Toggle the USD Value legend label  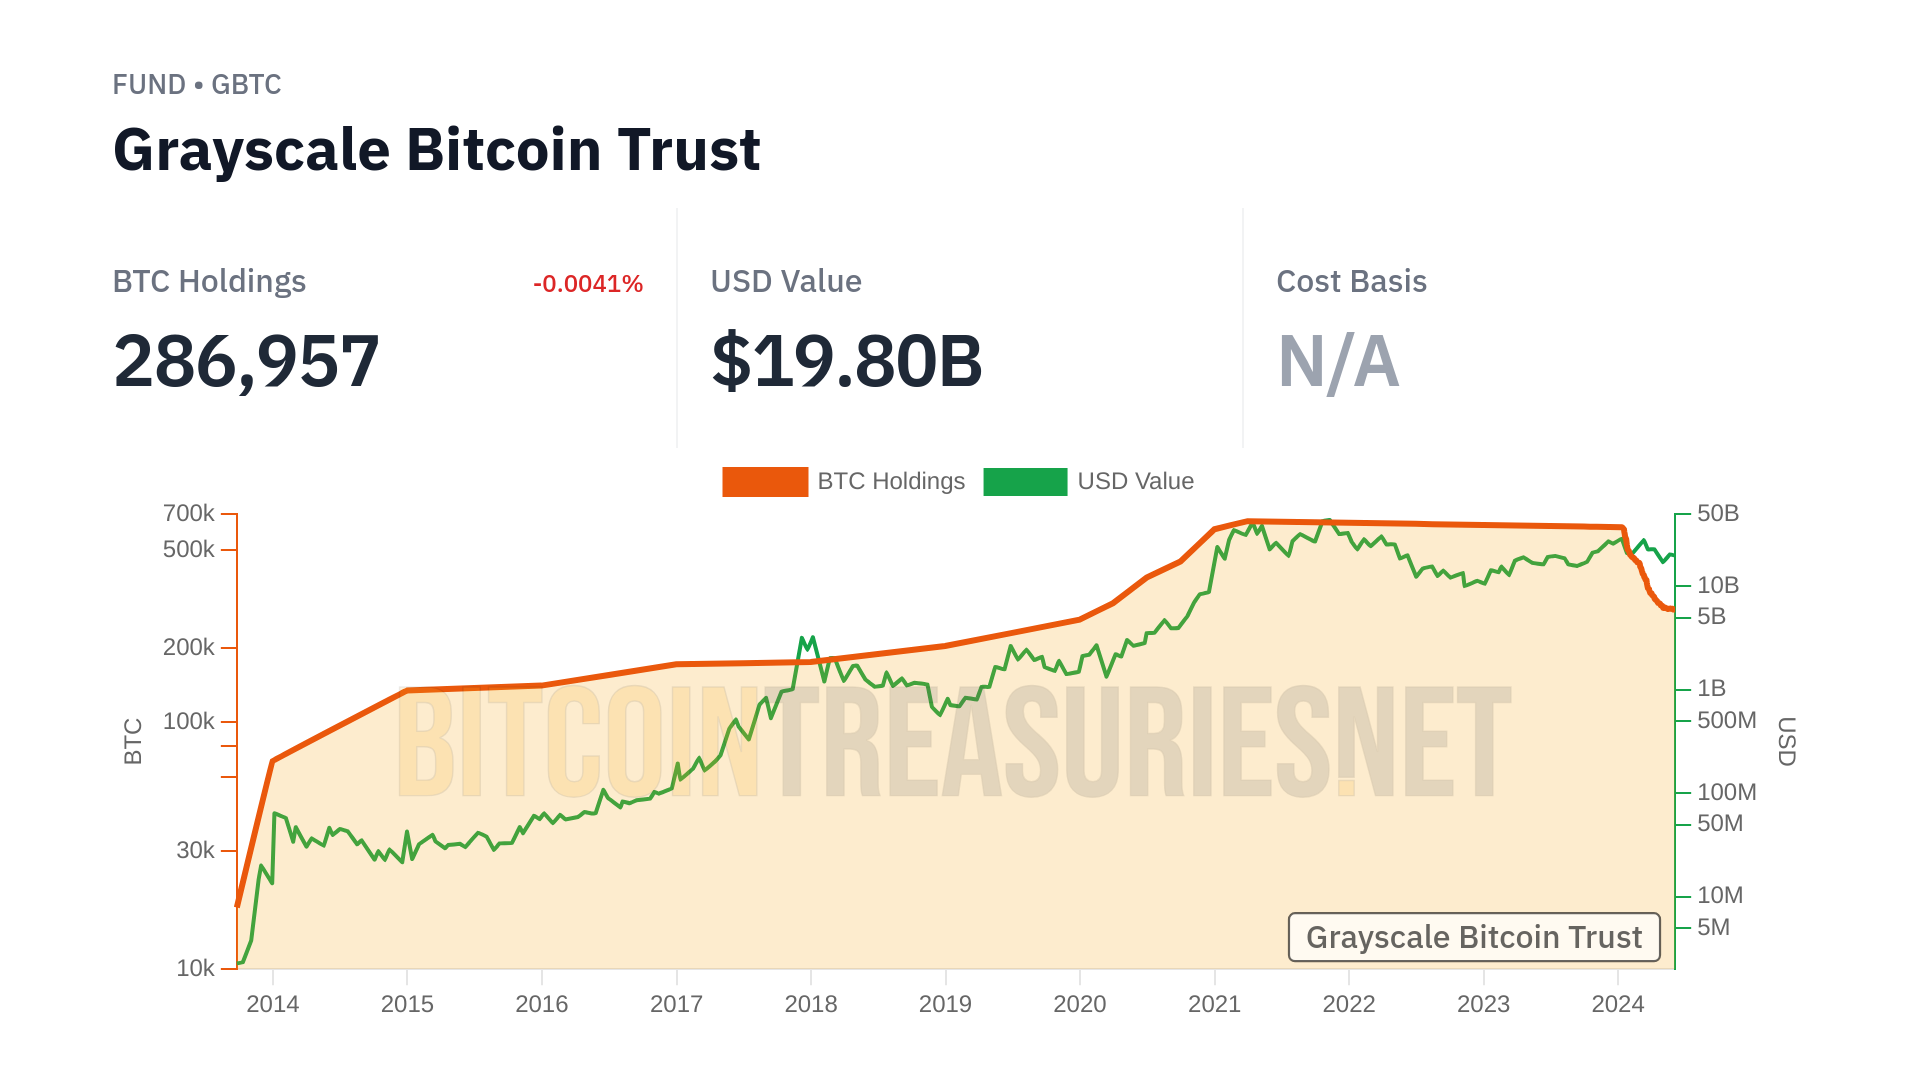pos(1135,481)
